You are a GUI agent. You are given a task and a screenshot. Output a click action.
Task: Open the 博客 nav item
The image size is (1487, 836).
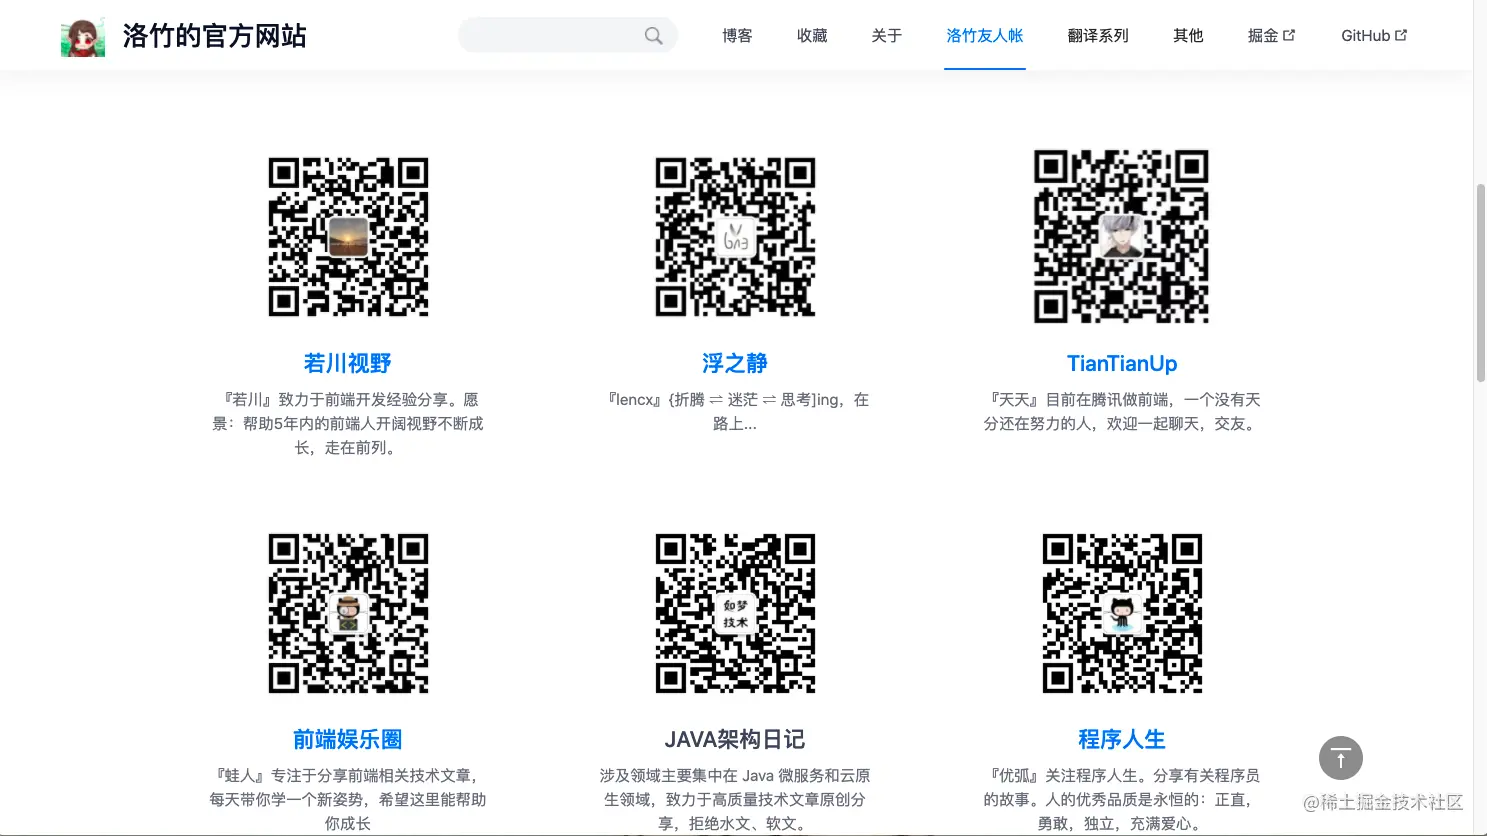737,36
